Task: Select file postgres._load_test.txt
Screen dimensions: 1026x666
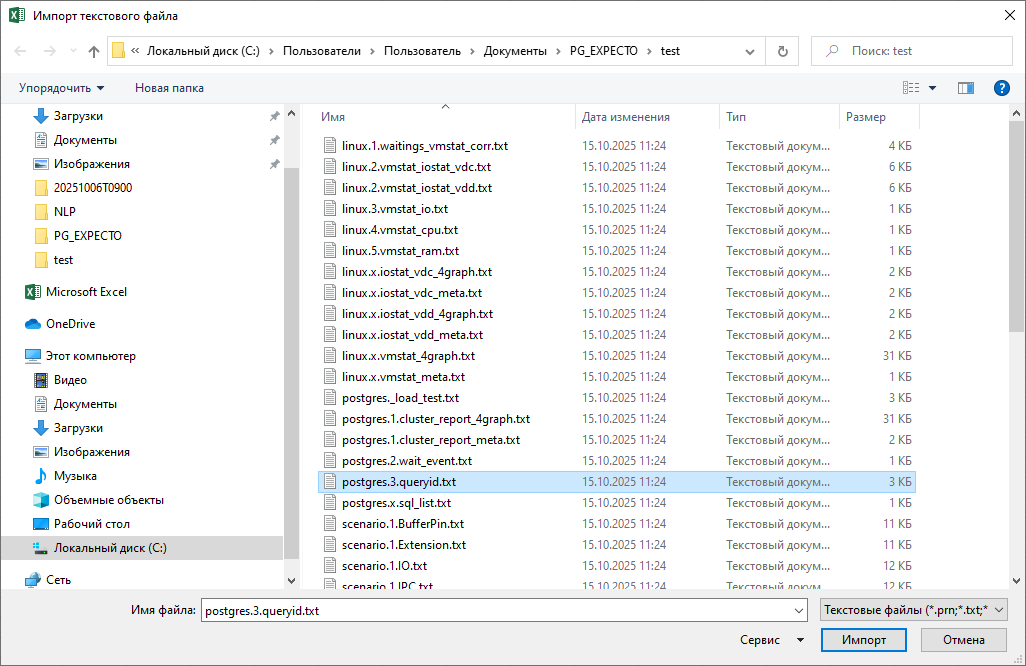Action: tap(400, 398)
